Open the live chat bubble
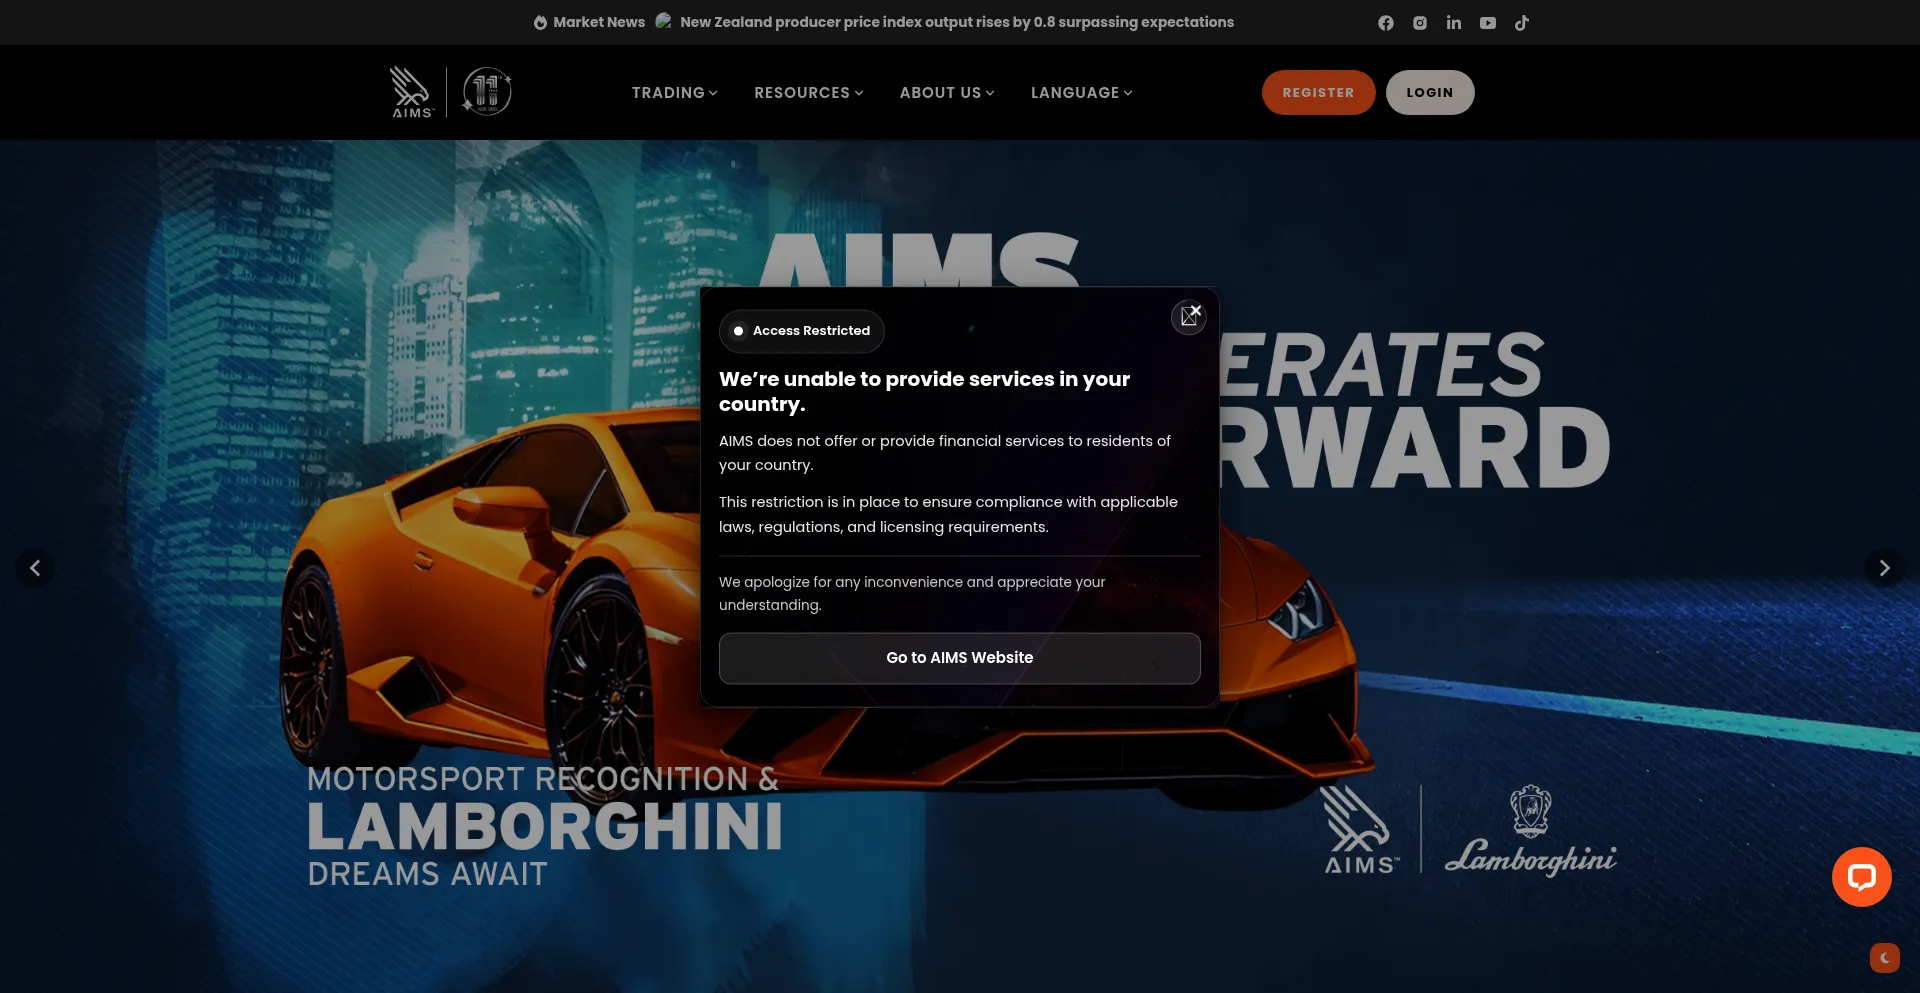The width and height of the screenshot is (1920, 993). (1861, 877)
